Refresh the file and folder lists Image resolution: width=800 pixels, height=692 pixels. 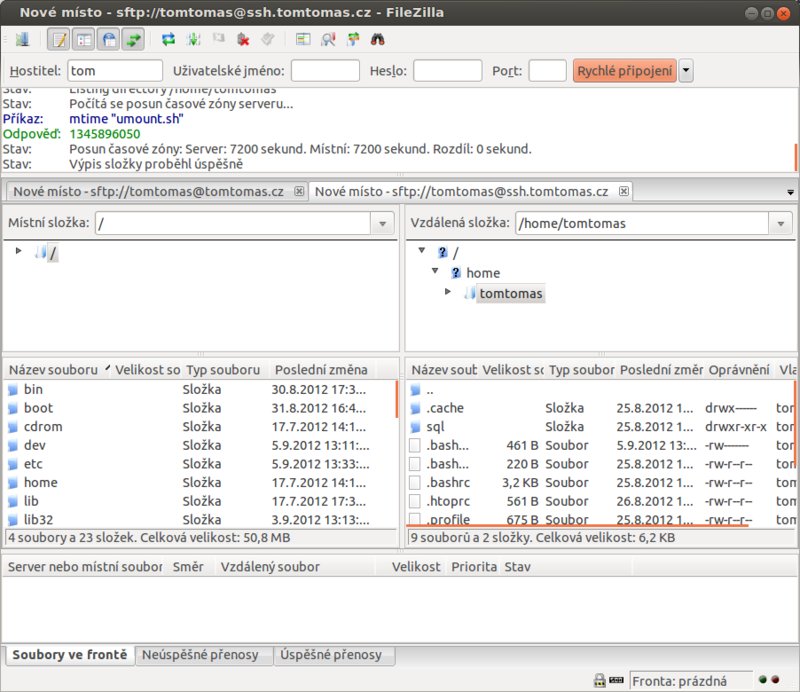point(168,39)
